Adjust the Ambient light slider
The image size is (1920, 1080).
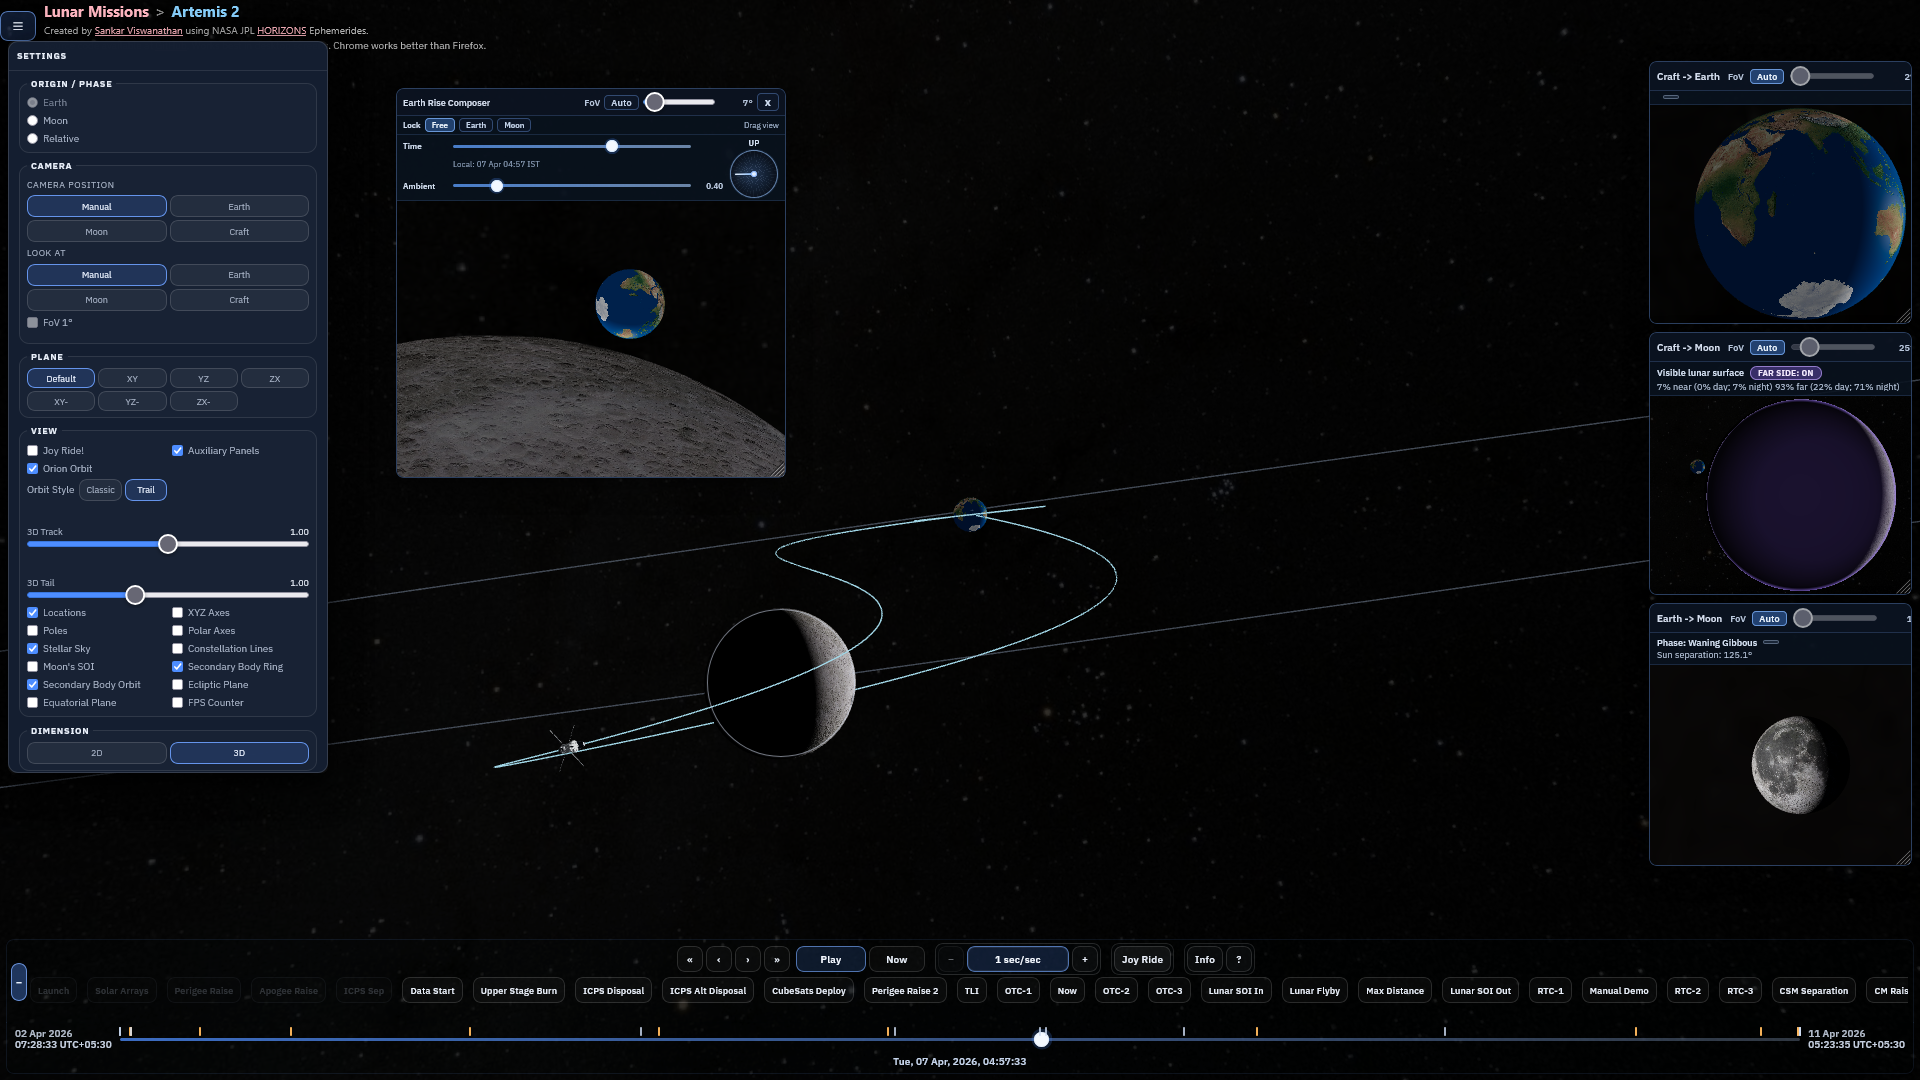coord(497,186)
